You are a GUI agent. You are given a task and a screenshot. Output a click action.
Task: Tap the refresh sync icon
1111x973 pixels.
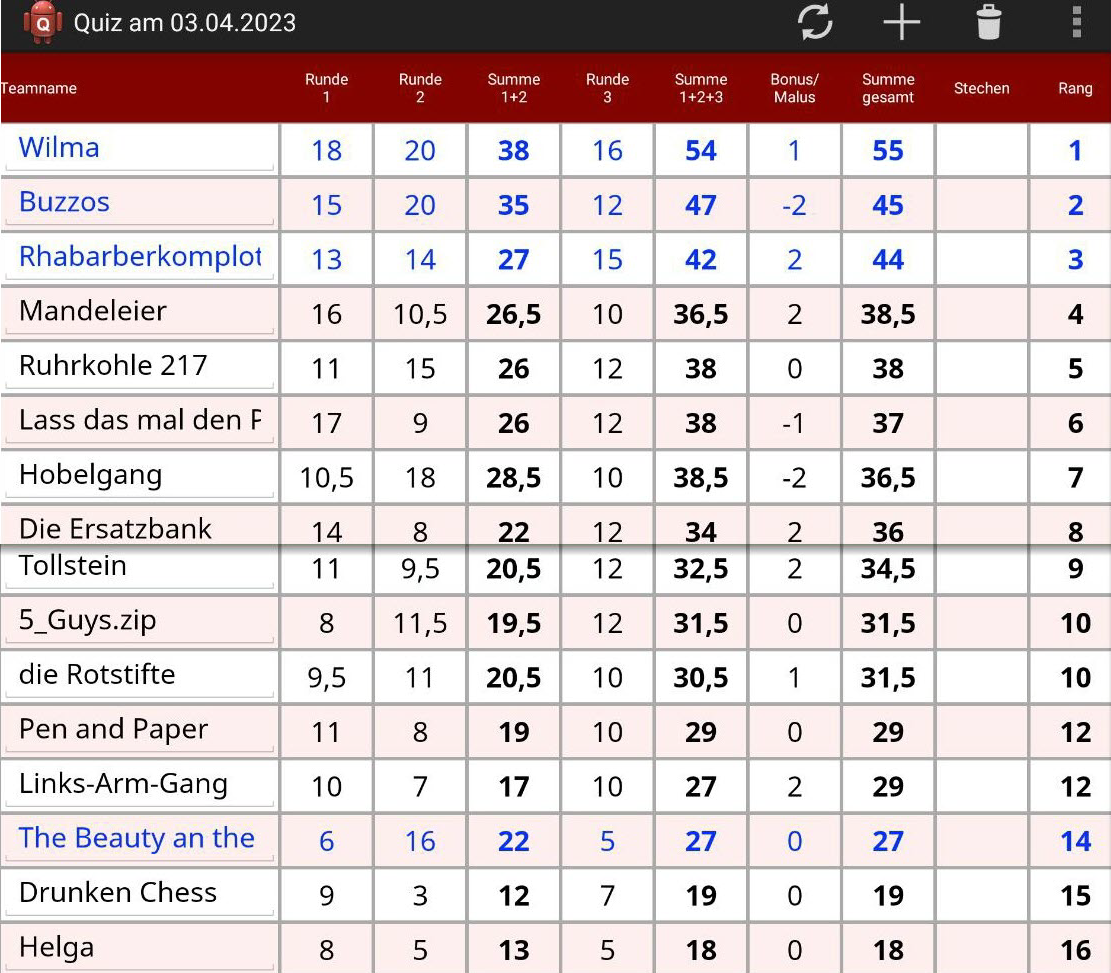coord(815,22)
